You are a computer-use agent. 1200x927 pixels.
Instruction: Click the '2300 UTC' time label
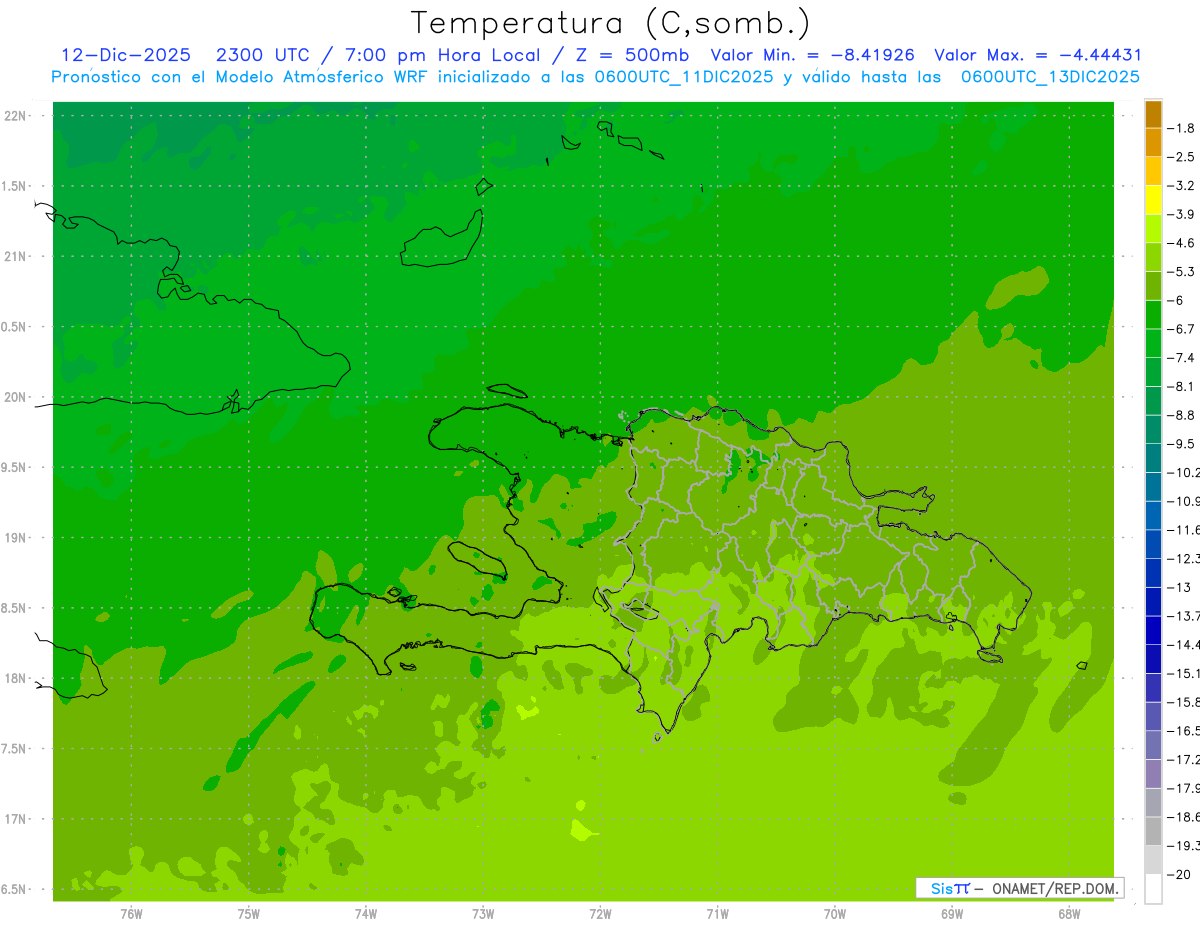(263, 55)
